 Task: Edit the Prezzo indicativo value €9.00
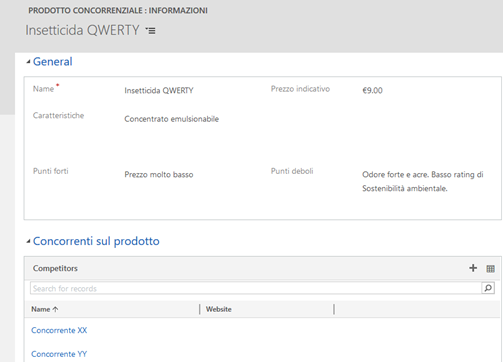click(373, 90)
